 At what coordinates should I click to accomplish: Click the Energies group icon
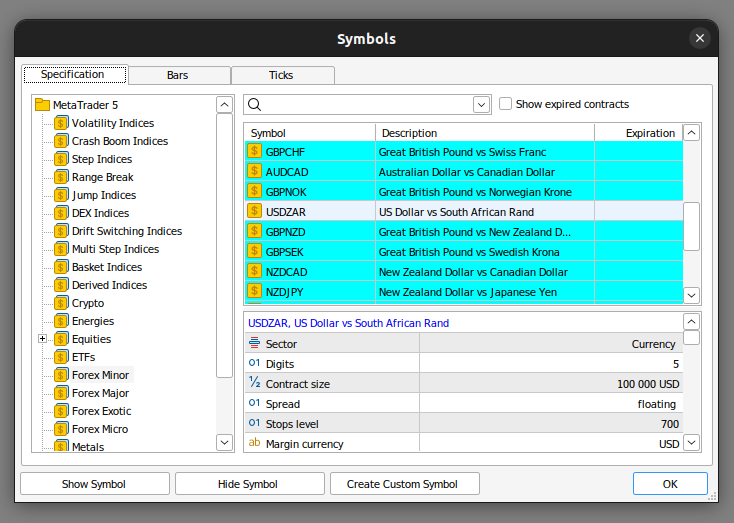tap(61, 321)
